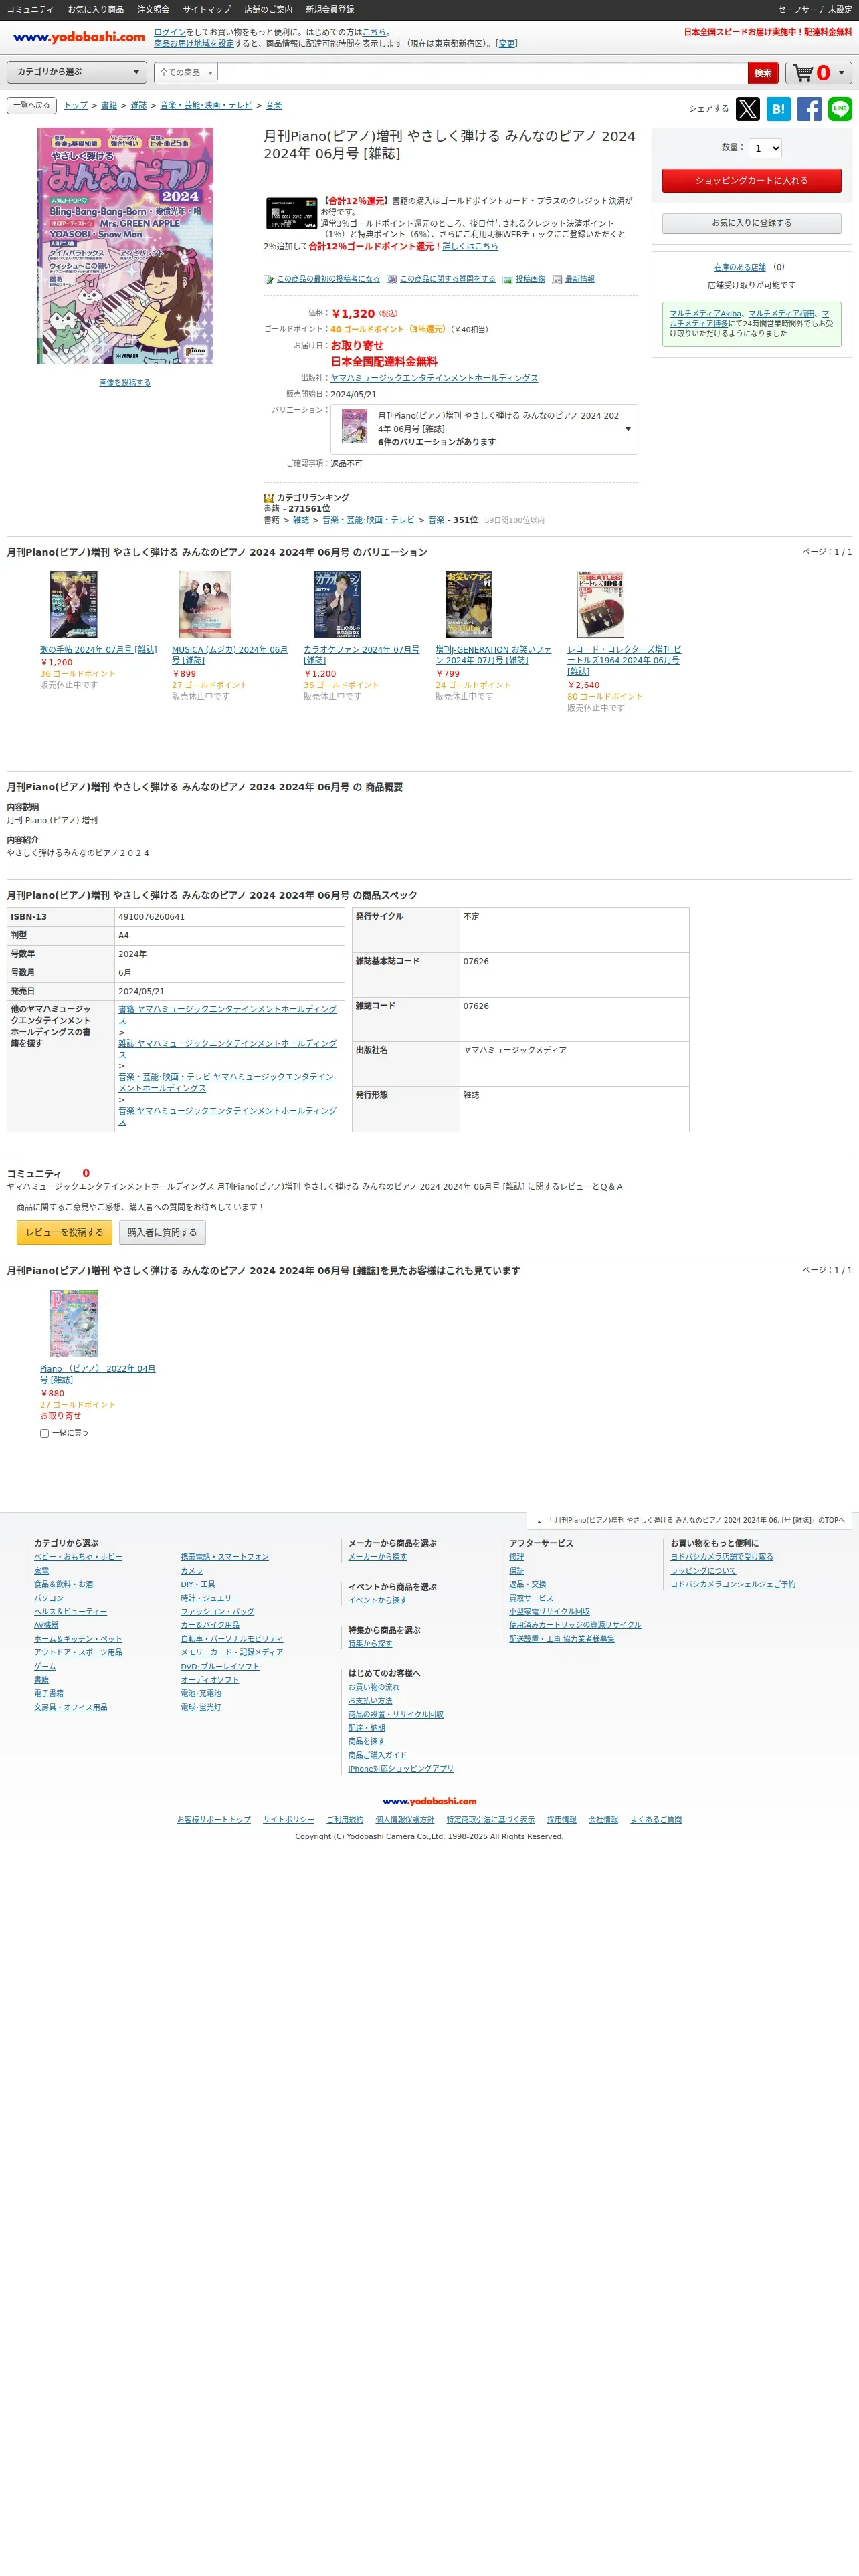
Task: Tick the 一緒に買う checkbox
Action: point(44,1433)
